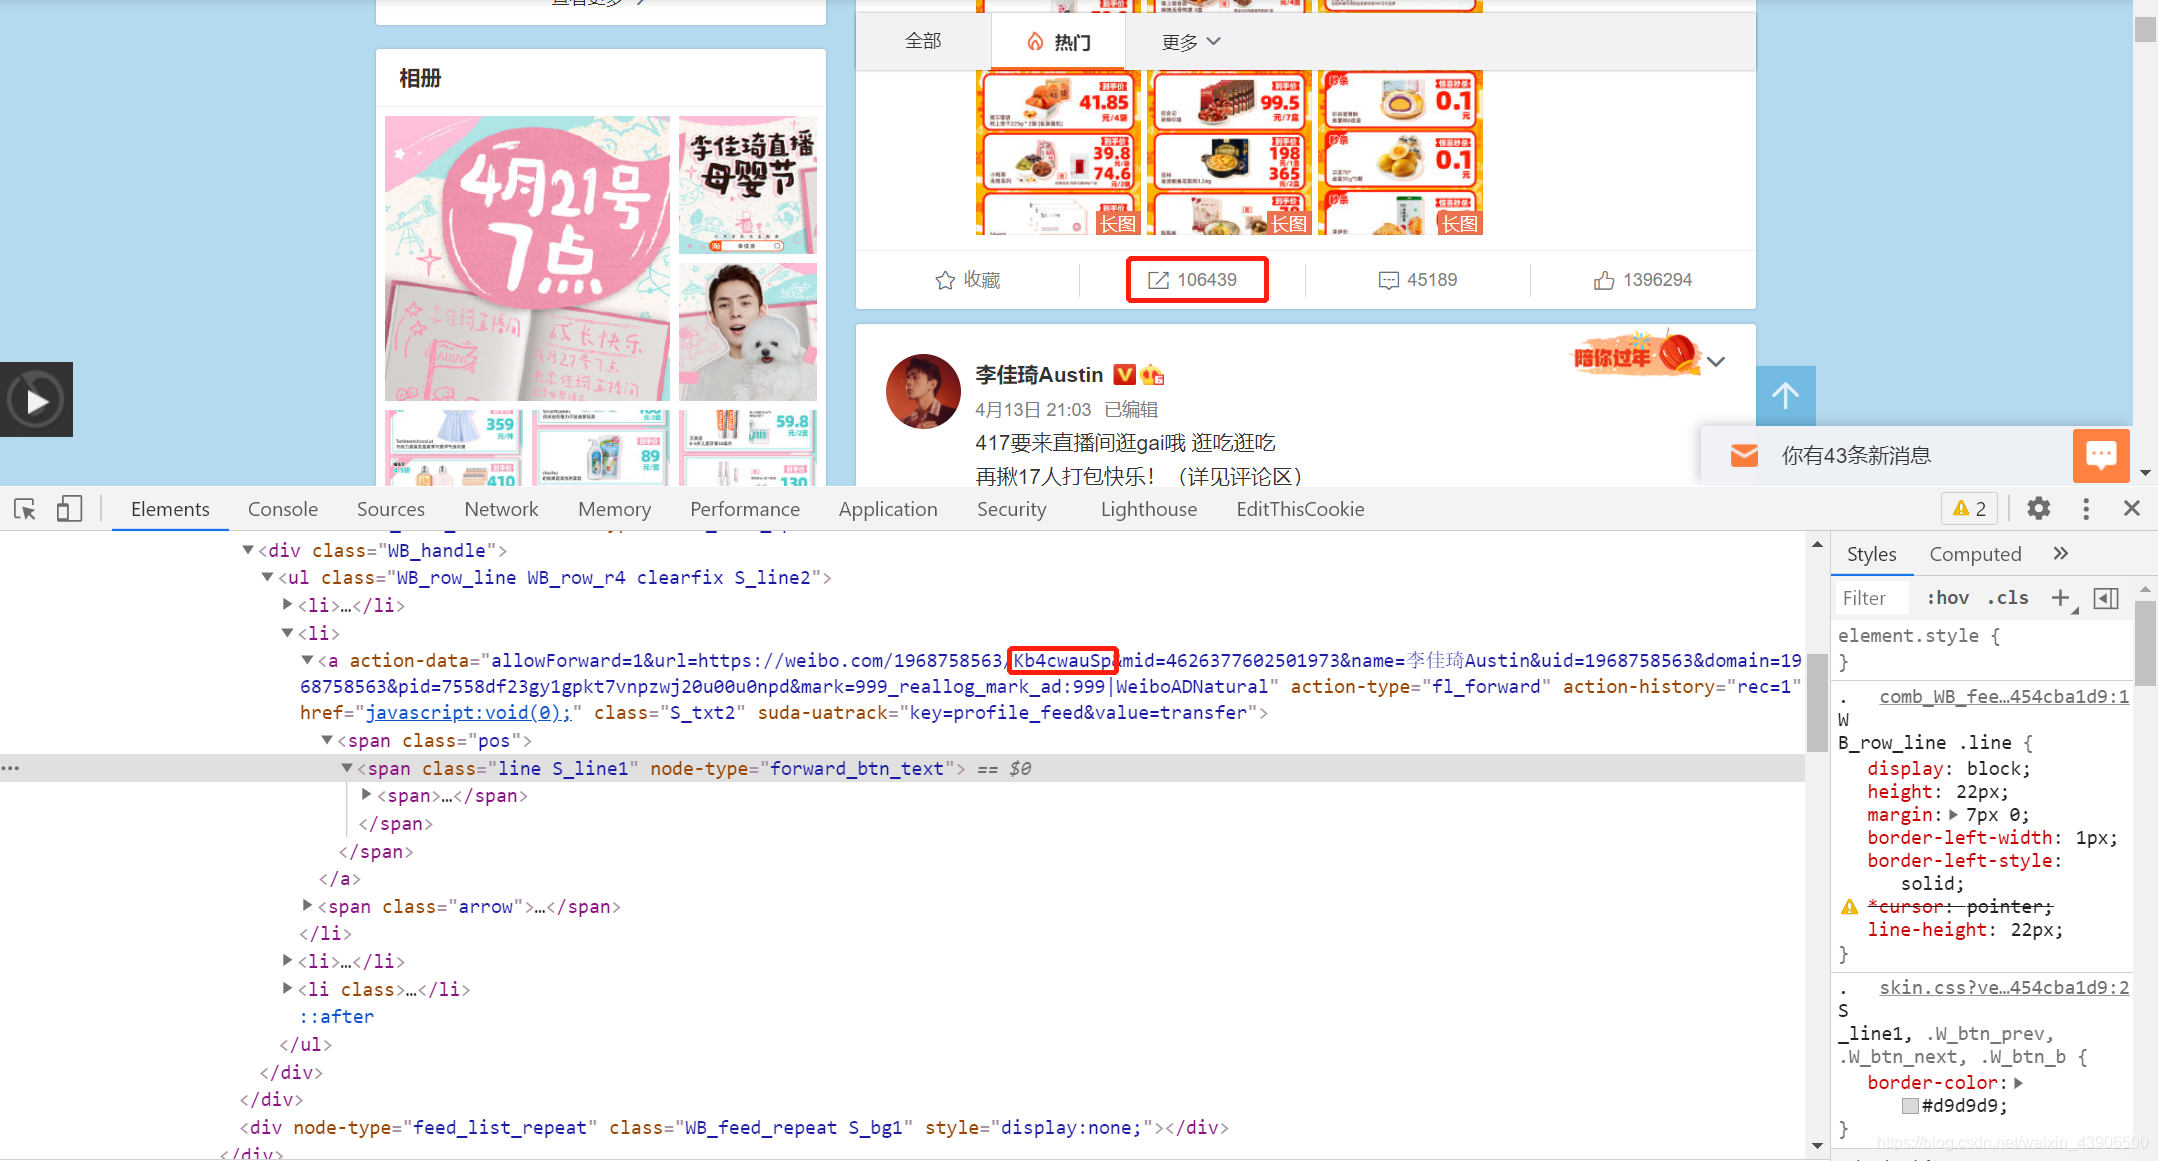This screenshot has height=1161, width=2158.
Task: Switch to the Network tab
Action: tap(500, 509)
